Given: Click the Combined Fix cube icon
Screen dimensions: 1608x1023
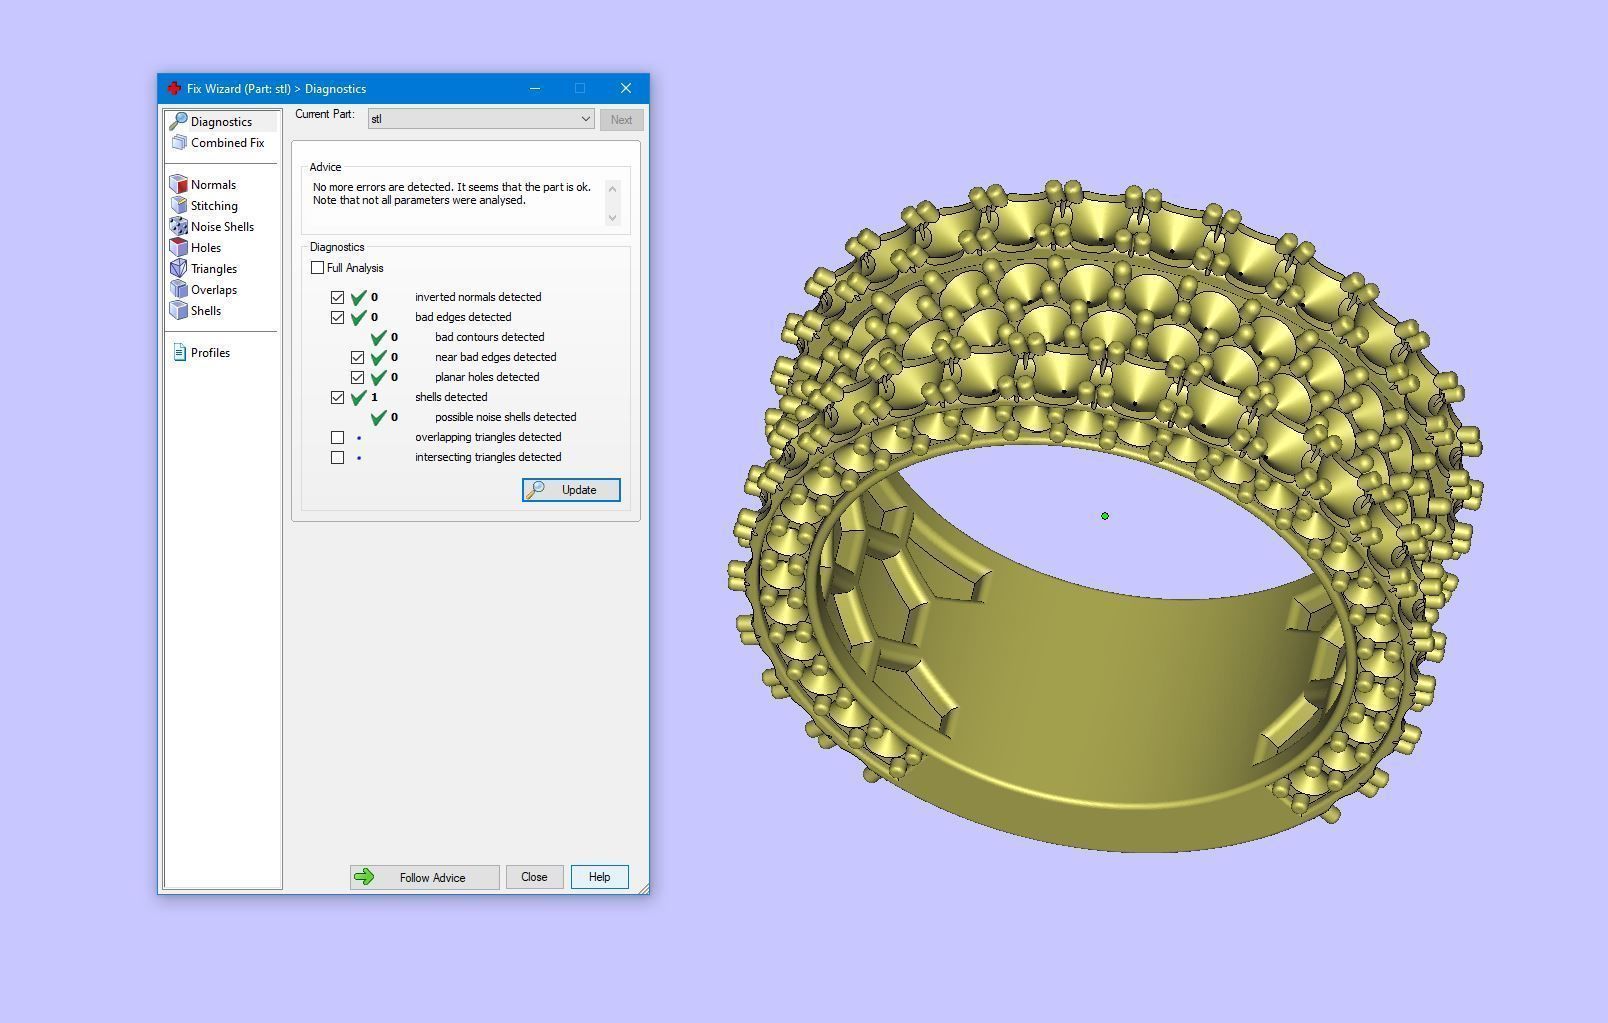Looking at the screenshot, I should [x=179, y=143].
